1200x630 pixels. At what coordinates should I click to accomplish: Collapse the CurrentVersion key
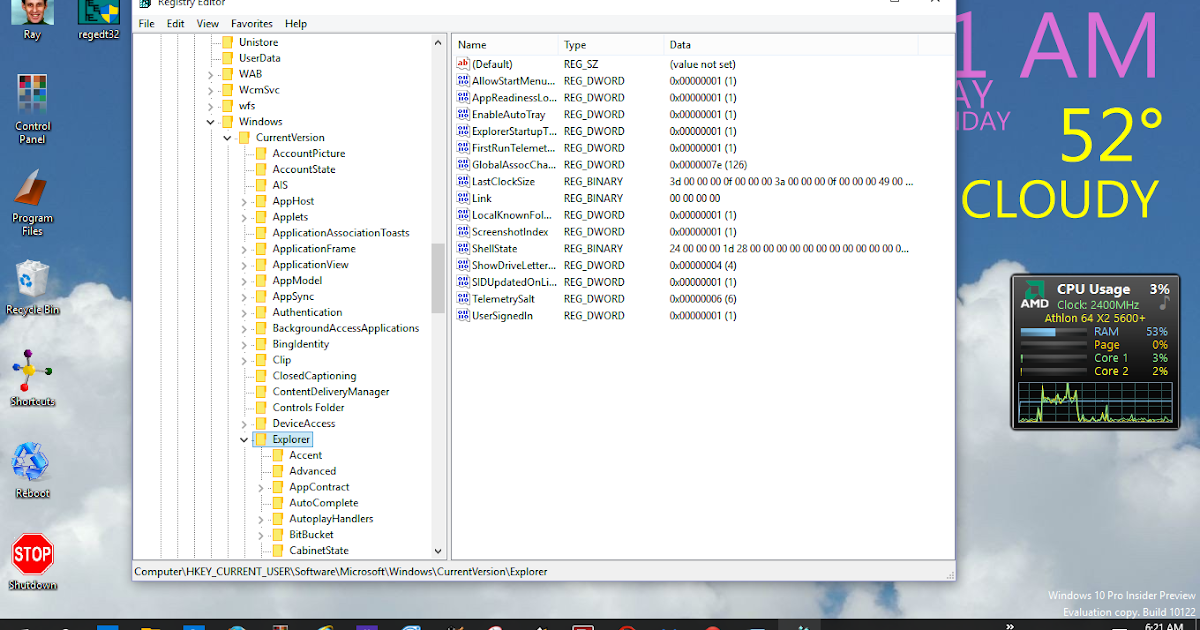point(227,137)
